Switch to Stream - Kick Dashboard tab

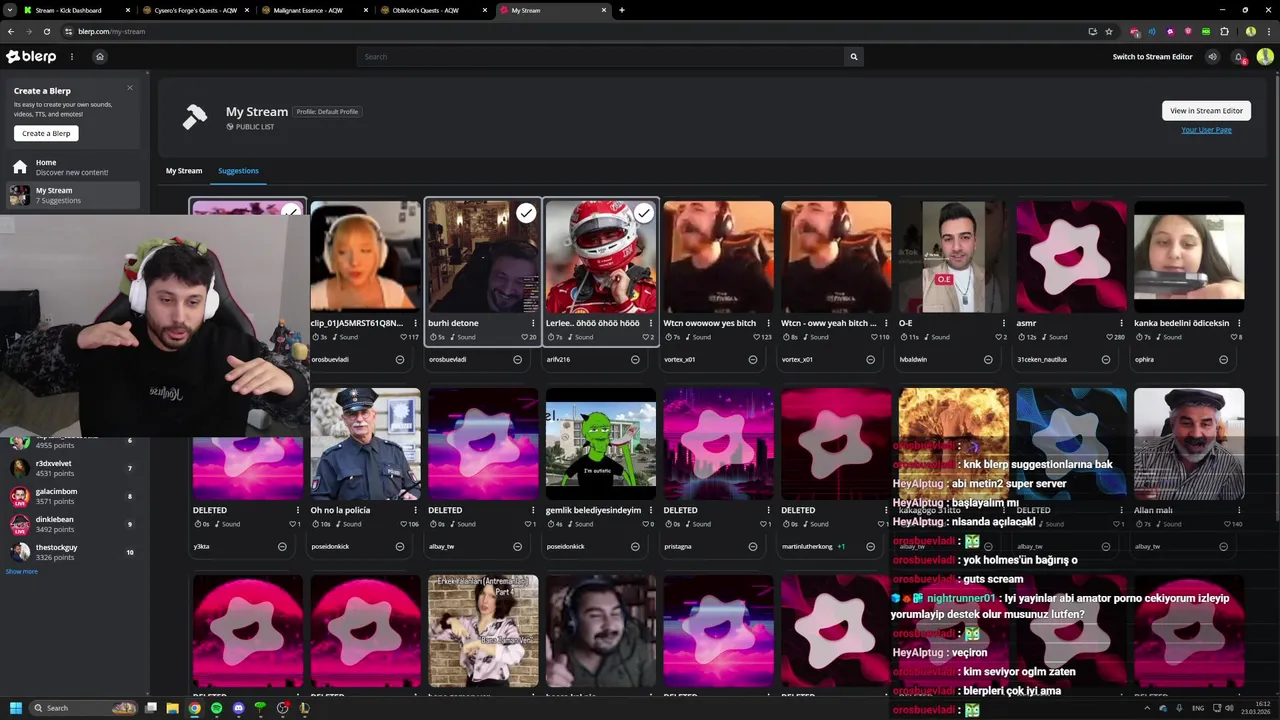[75, 10]
